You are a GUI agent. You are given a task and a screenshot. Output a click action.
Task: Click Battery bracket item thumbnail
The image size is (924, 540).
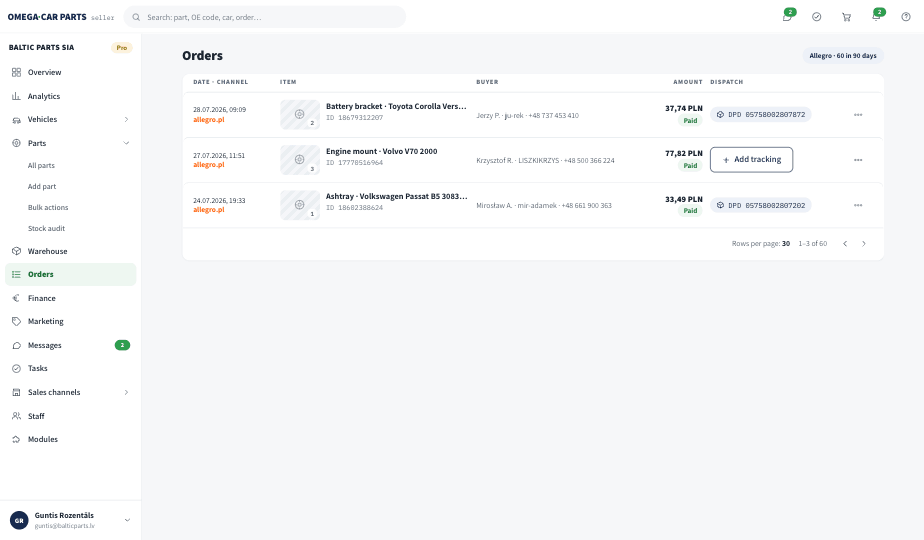pyautogui.click(x=300, y=114)
